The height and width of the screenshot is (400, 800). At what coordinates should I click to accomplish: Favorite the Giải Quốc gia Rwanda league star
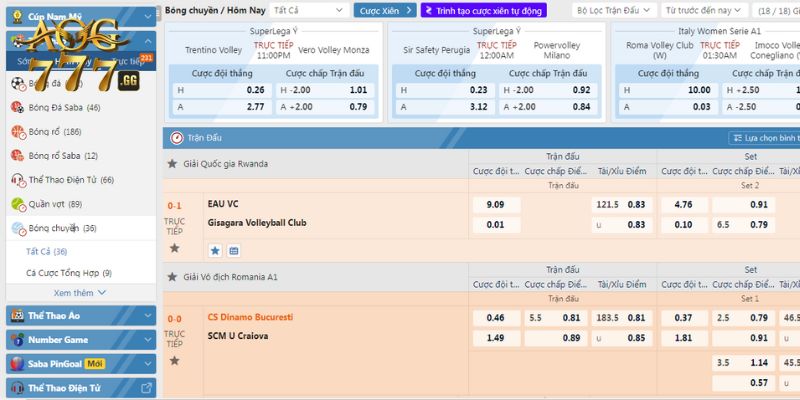coord(172,164)
